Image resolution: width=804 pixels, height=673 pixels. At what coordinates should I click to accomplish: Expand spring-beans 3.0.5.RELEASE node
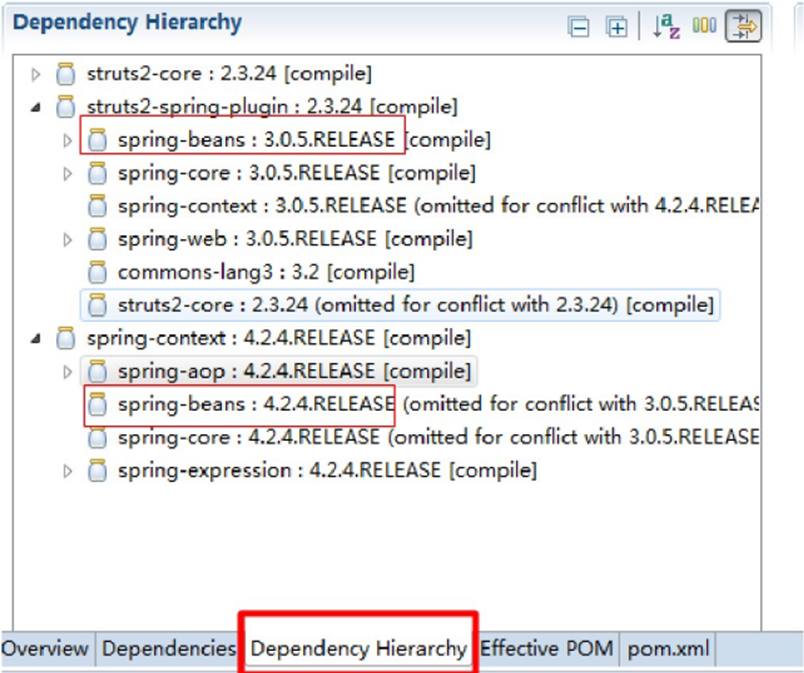[67, 140]
